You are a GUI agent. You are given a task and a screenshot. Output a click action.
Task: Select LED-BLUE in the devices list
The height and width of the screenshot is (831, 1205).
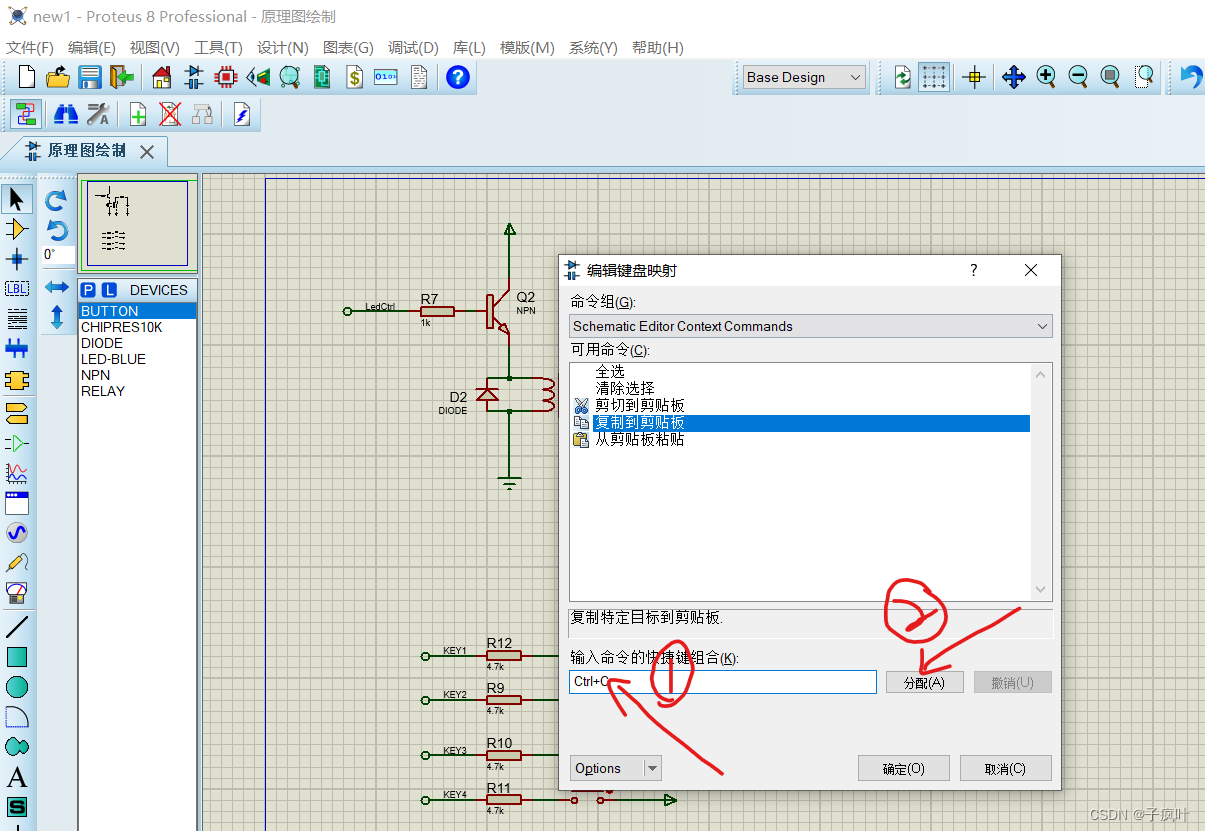tap(113, 359)
